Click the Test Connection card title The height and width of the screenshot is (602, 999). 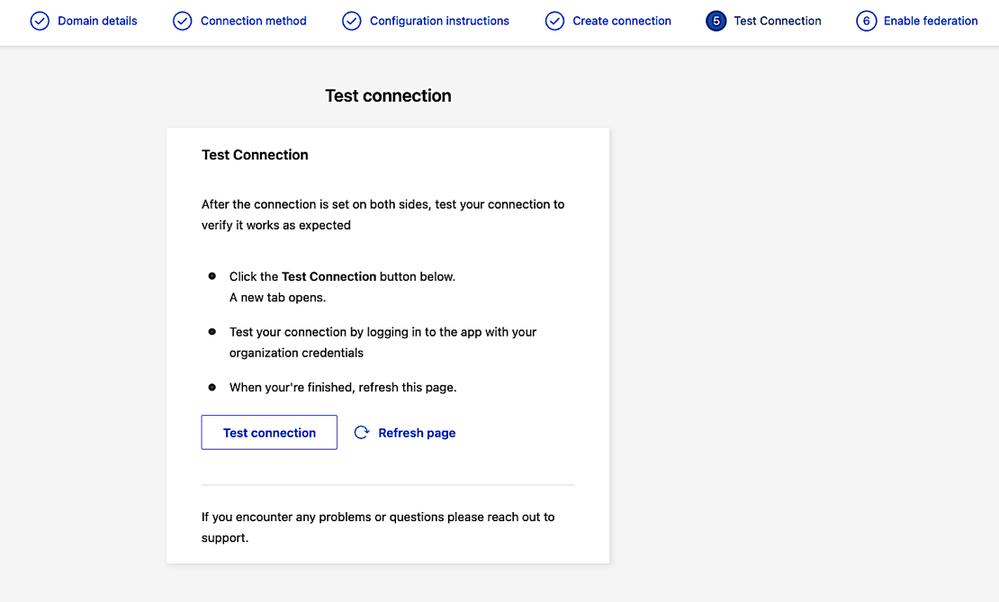[x=255, y=155]
